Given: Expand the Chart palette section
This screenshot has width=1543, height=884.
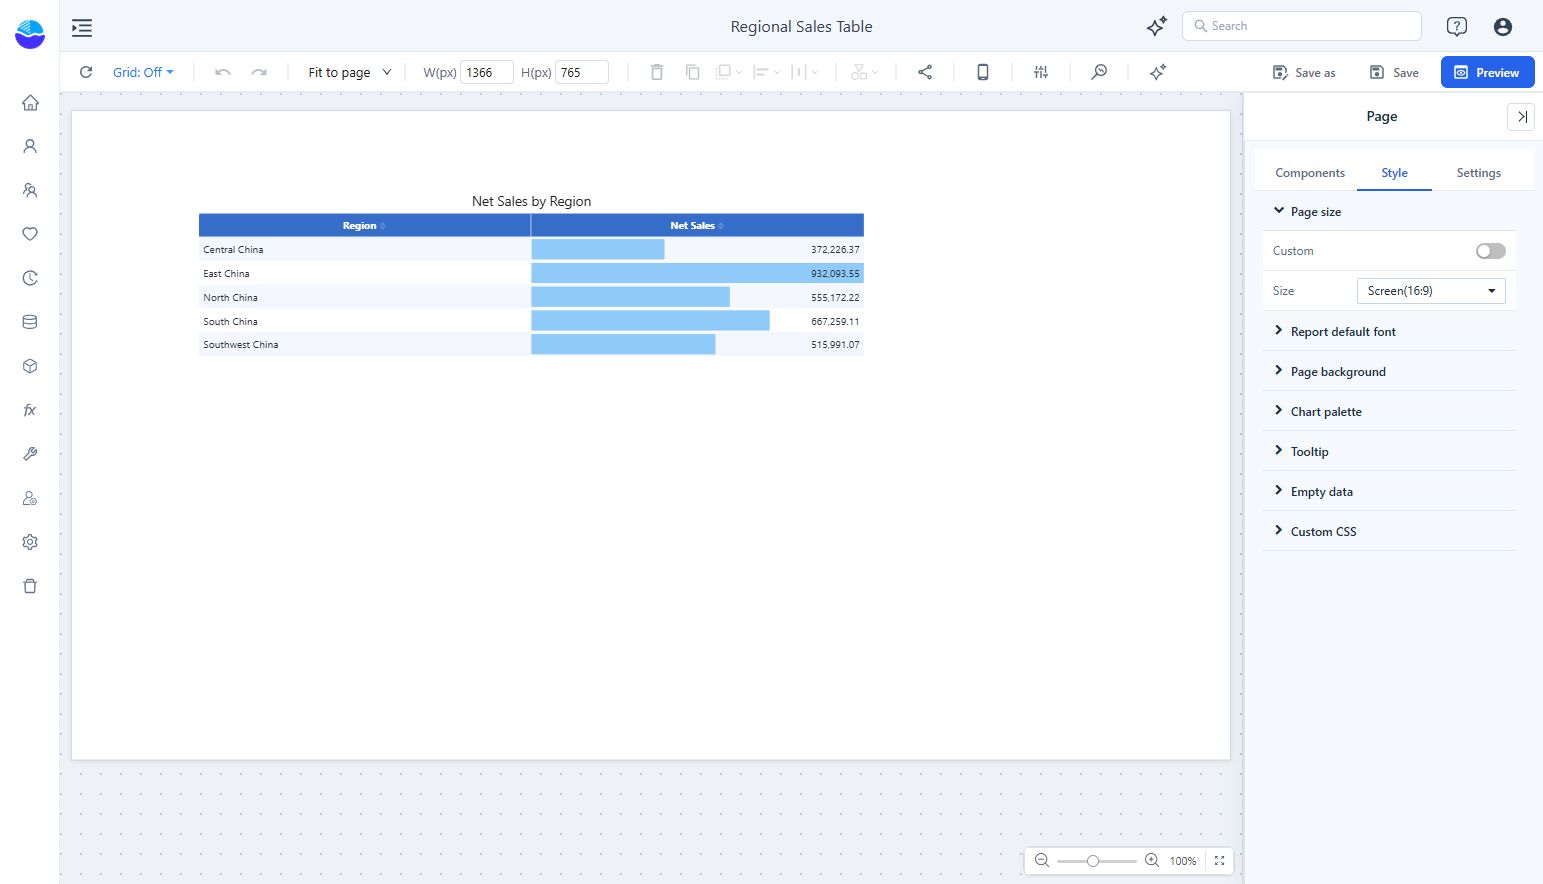Looking at the screenshot, I should click(x=1390, y=411).
